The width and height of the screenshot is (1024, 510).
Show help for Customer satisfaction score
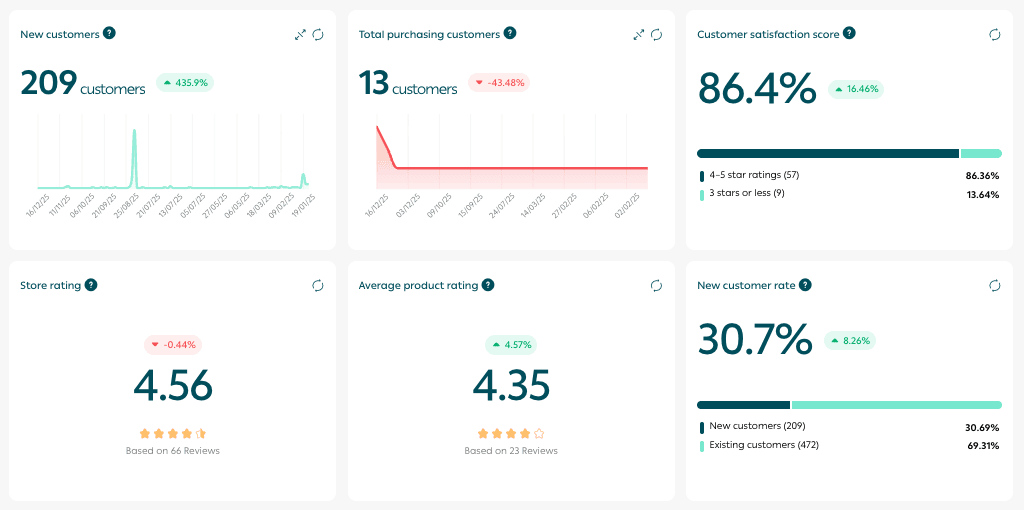pos(849,33)
